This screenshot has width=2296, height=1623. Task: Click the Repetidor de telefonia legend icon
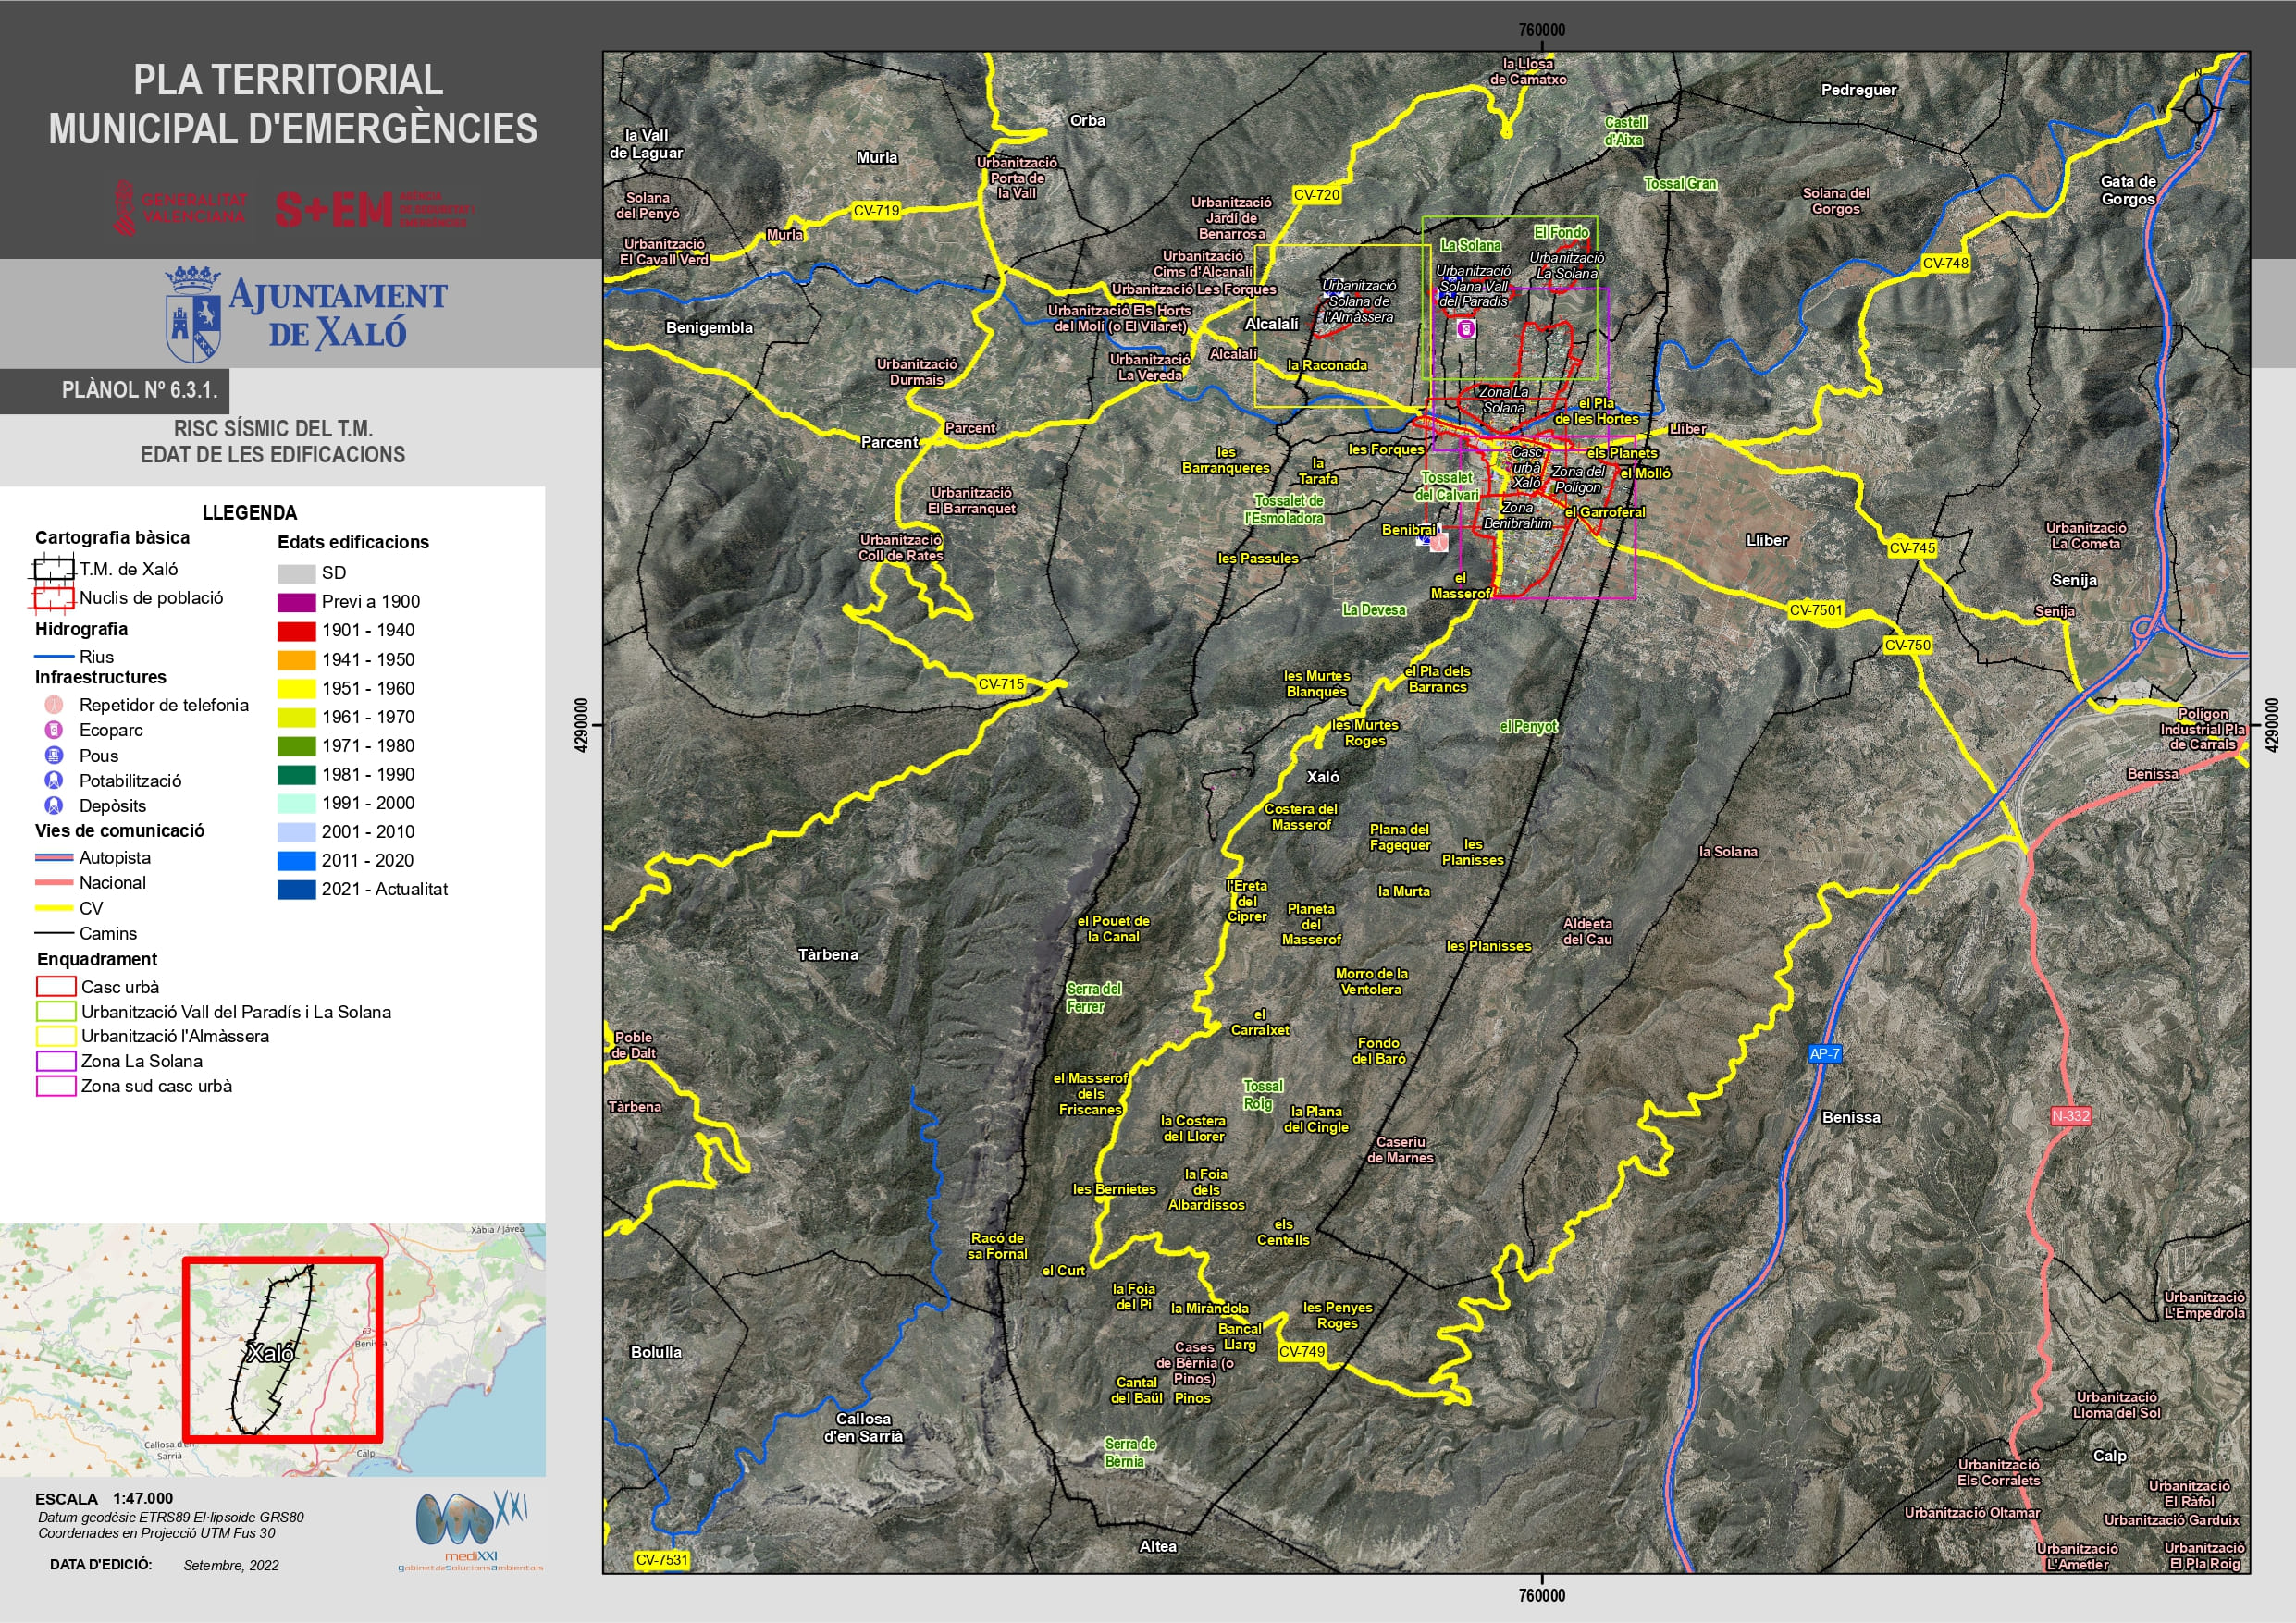pos(54,705)
